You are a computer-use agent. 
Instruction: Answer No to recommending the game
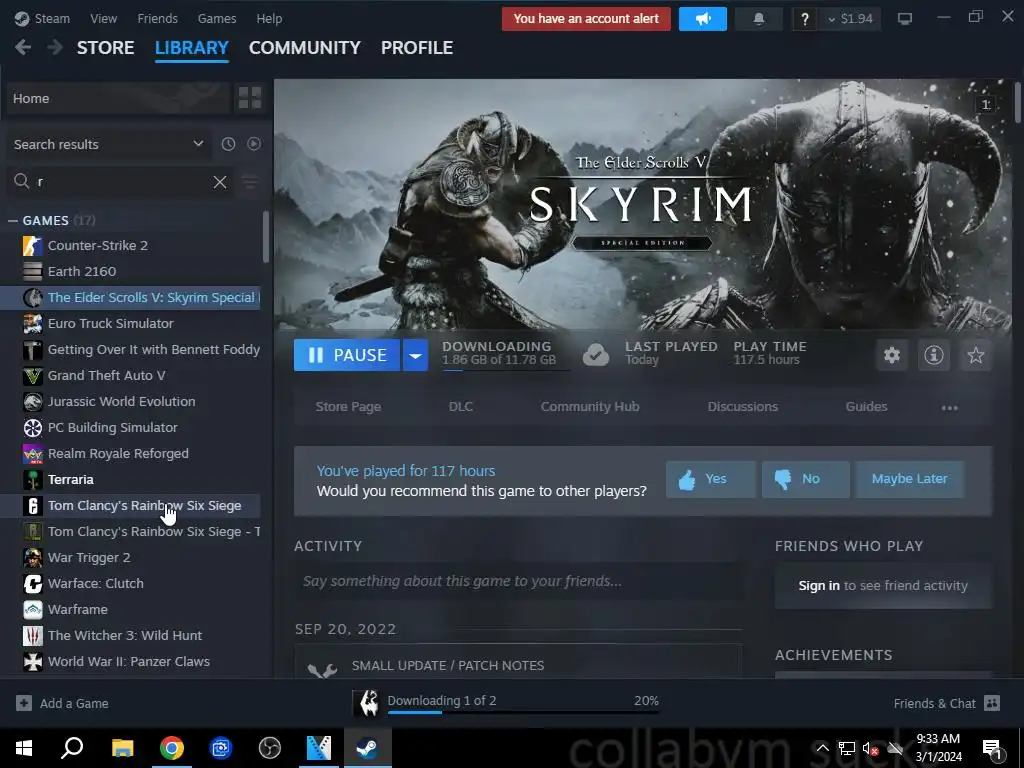(x=805, y=479)
